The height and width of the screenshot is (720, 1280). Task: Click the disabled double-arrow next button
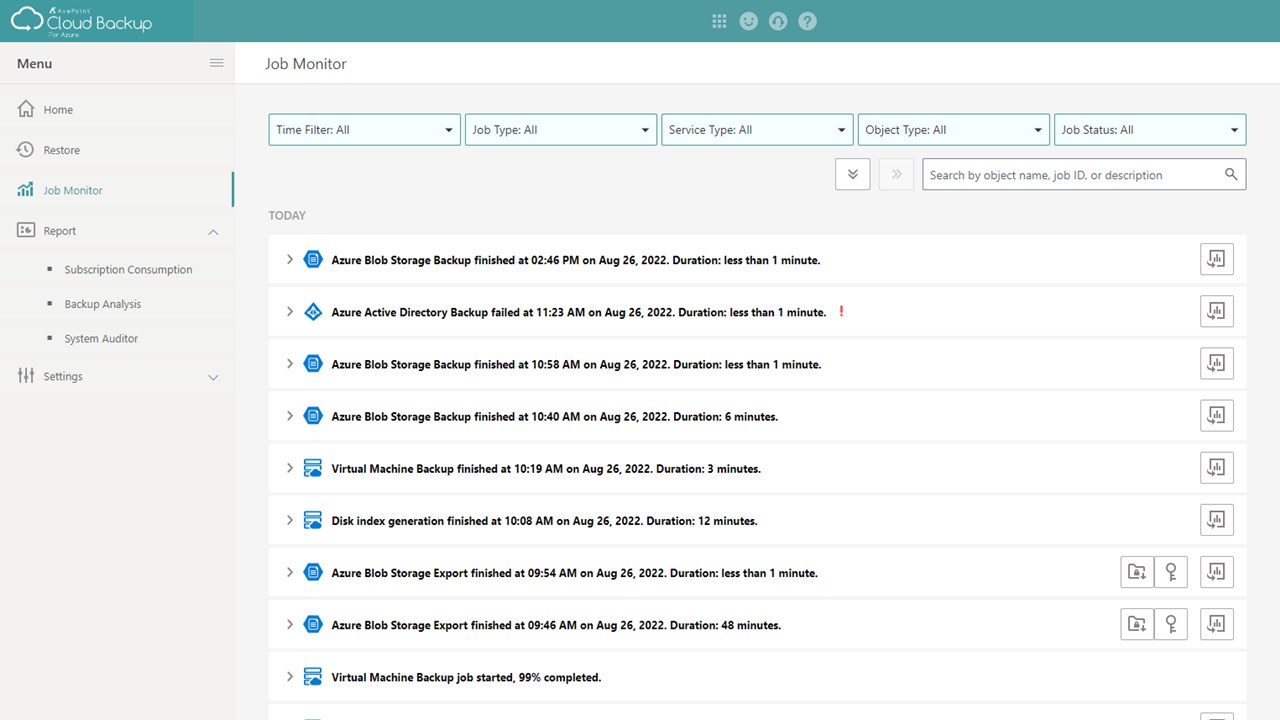tap(896, 174)
